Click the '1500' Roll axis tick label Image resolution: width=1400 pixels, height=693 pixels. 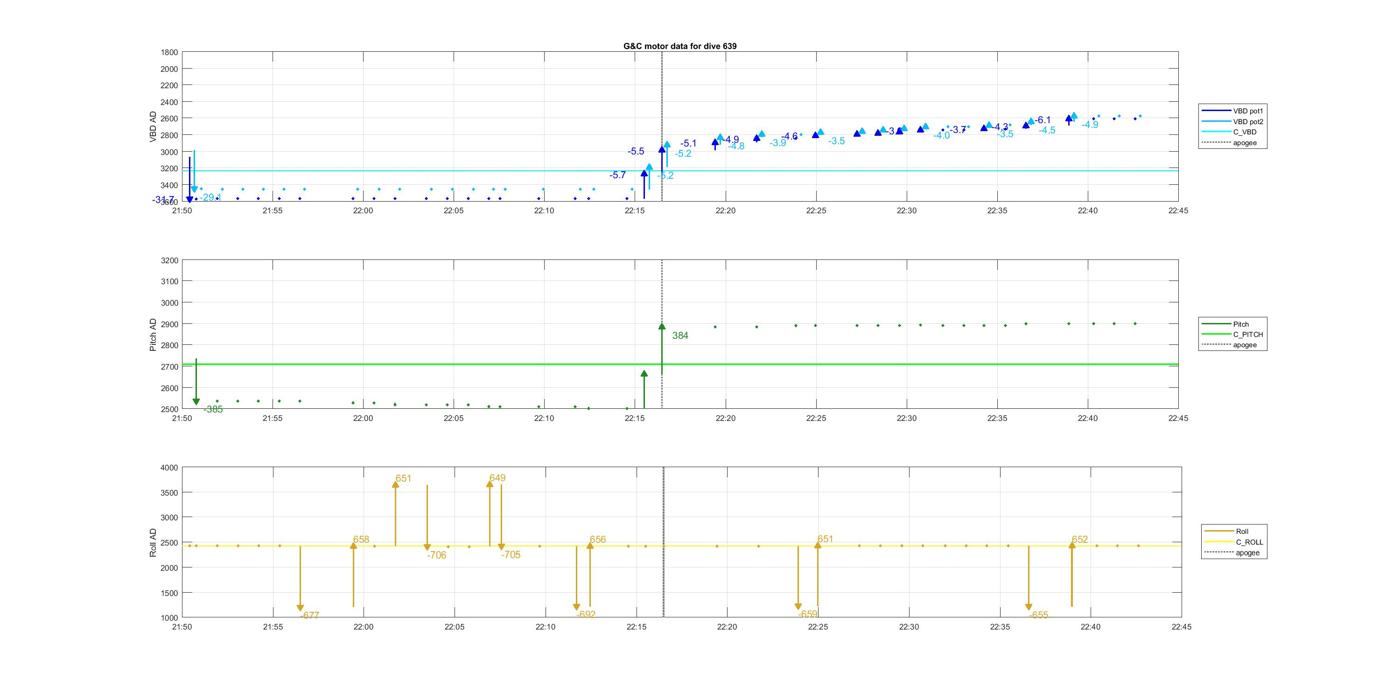169,592
